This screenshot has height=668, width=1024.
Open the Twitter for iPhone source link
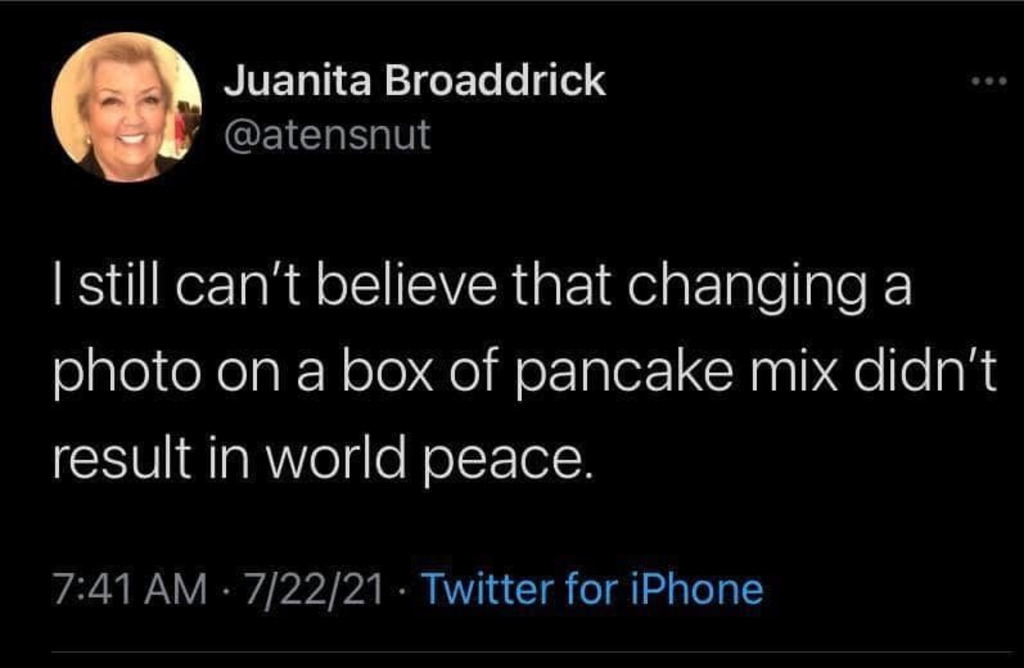tap(593, 588)
